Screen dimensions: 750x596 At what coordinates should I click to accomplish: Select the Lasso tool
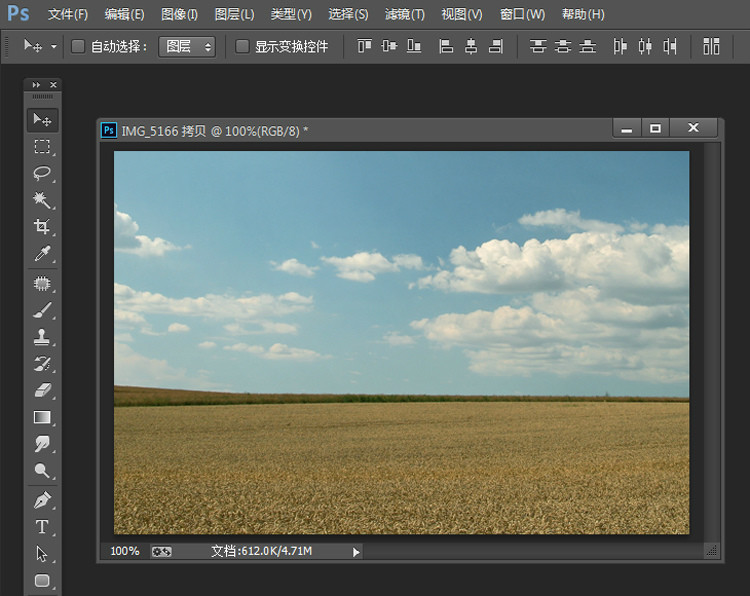point(42,173)
